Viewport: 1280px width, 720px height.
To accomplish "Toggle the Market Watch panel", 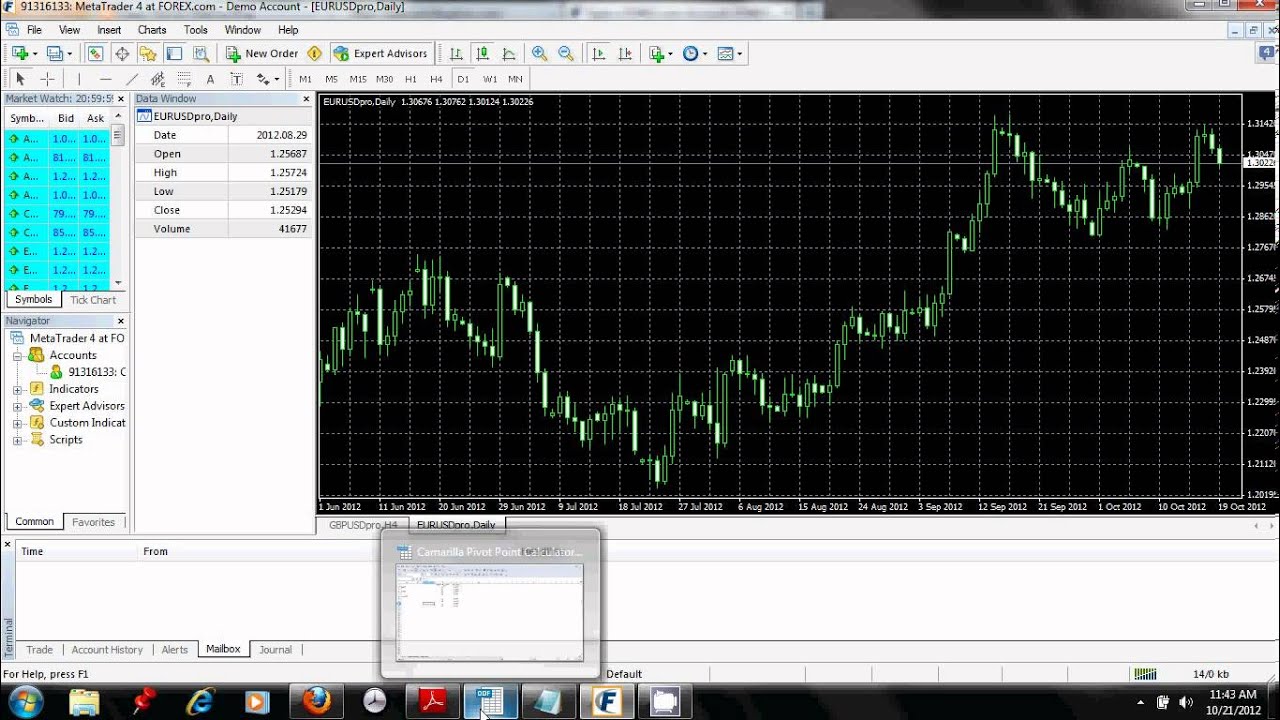I will pos(96,53).
